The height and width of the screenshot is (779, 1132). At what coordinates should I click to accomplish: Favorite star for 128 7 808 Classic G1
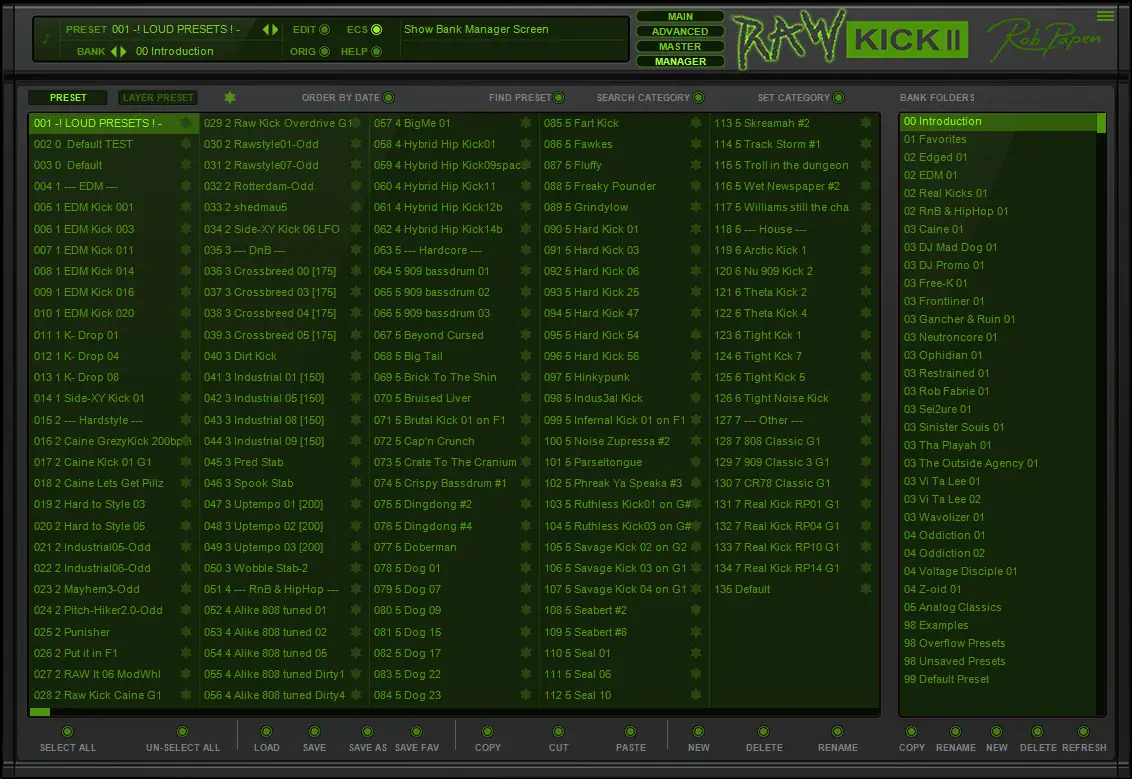point(866,441)
